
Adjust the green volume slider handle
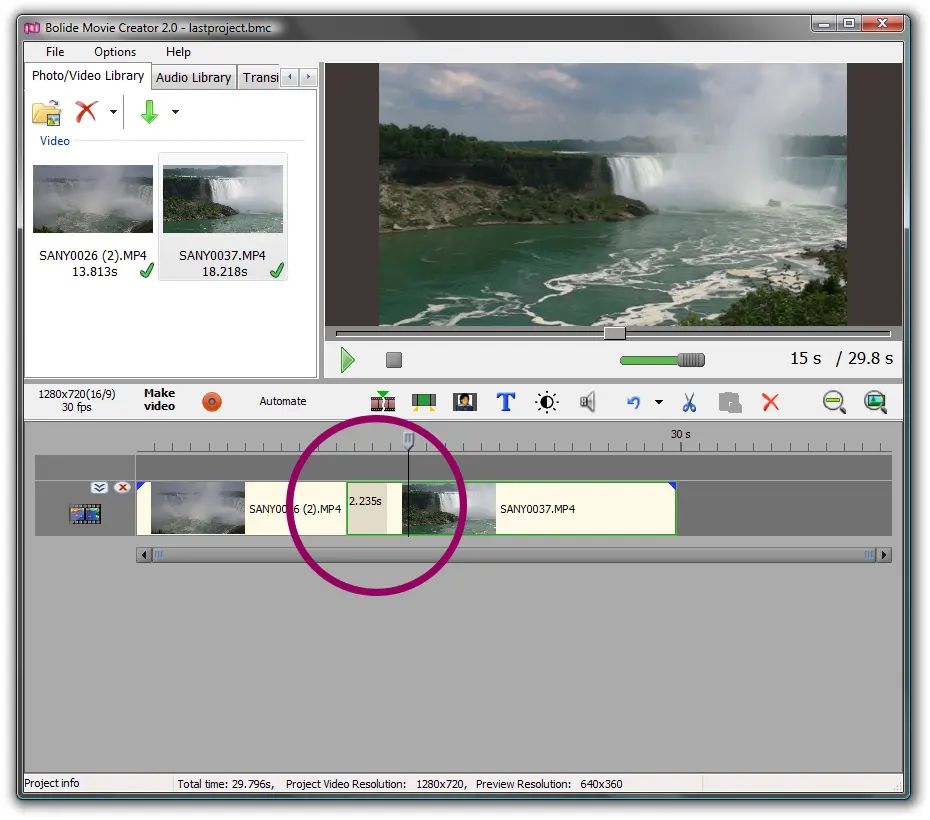[x=691, y=360]
